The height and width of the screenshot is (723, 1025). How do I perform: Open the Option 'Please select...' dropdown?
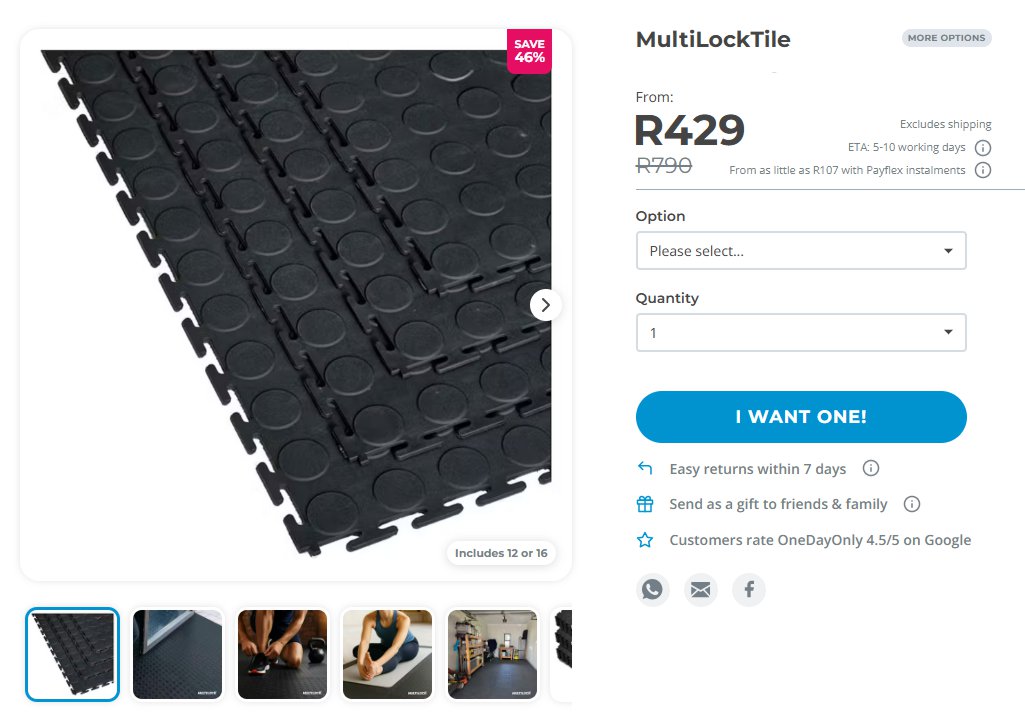tap(801, 251)
